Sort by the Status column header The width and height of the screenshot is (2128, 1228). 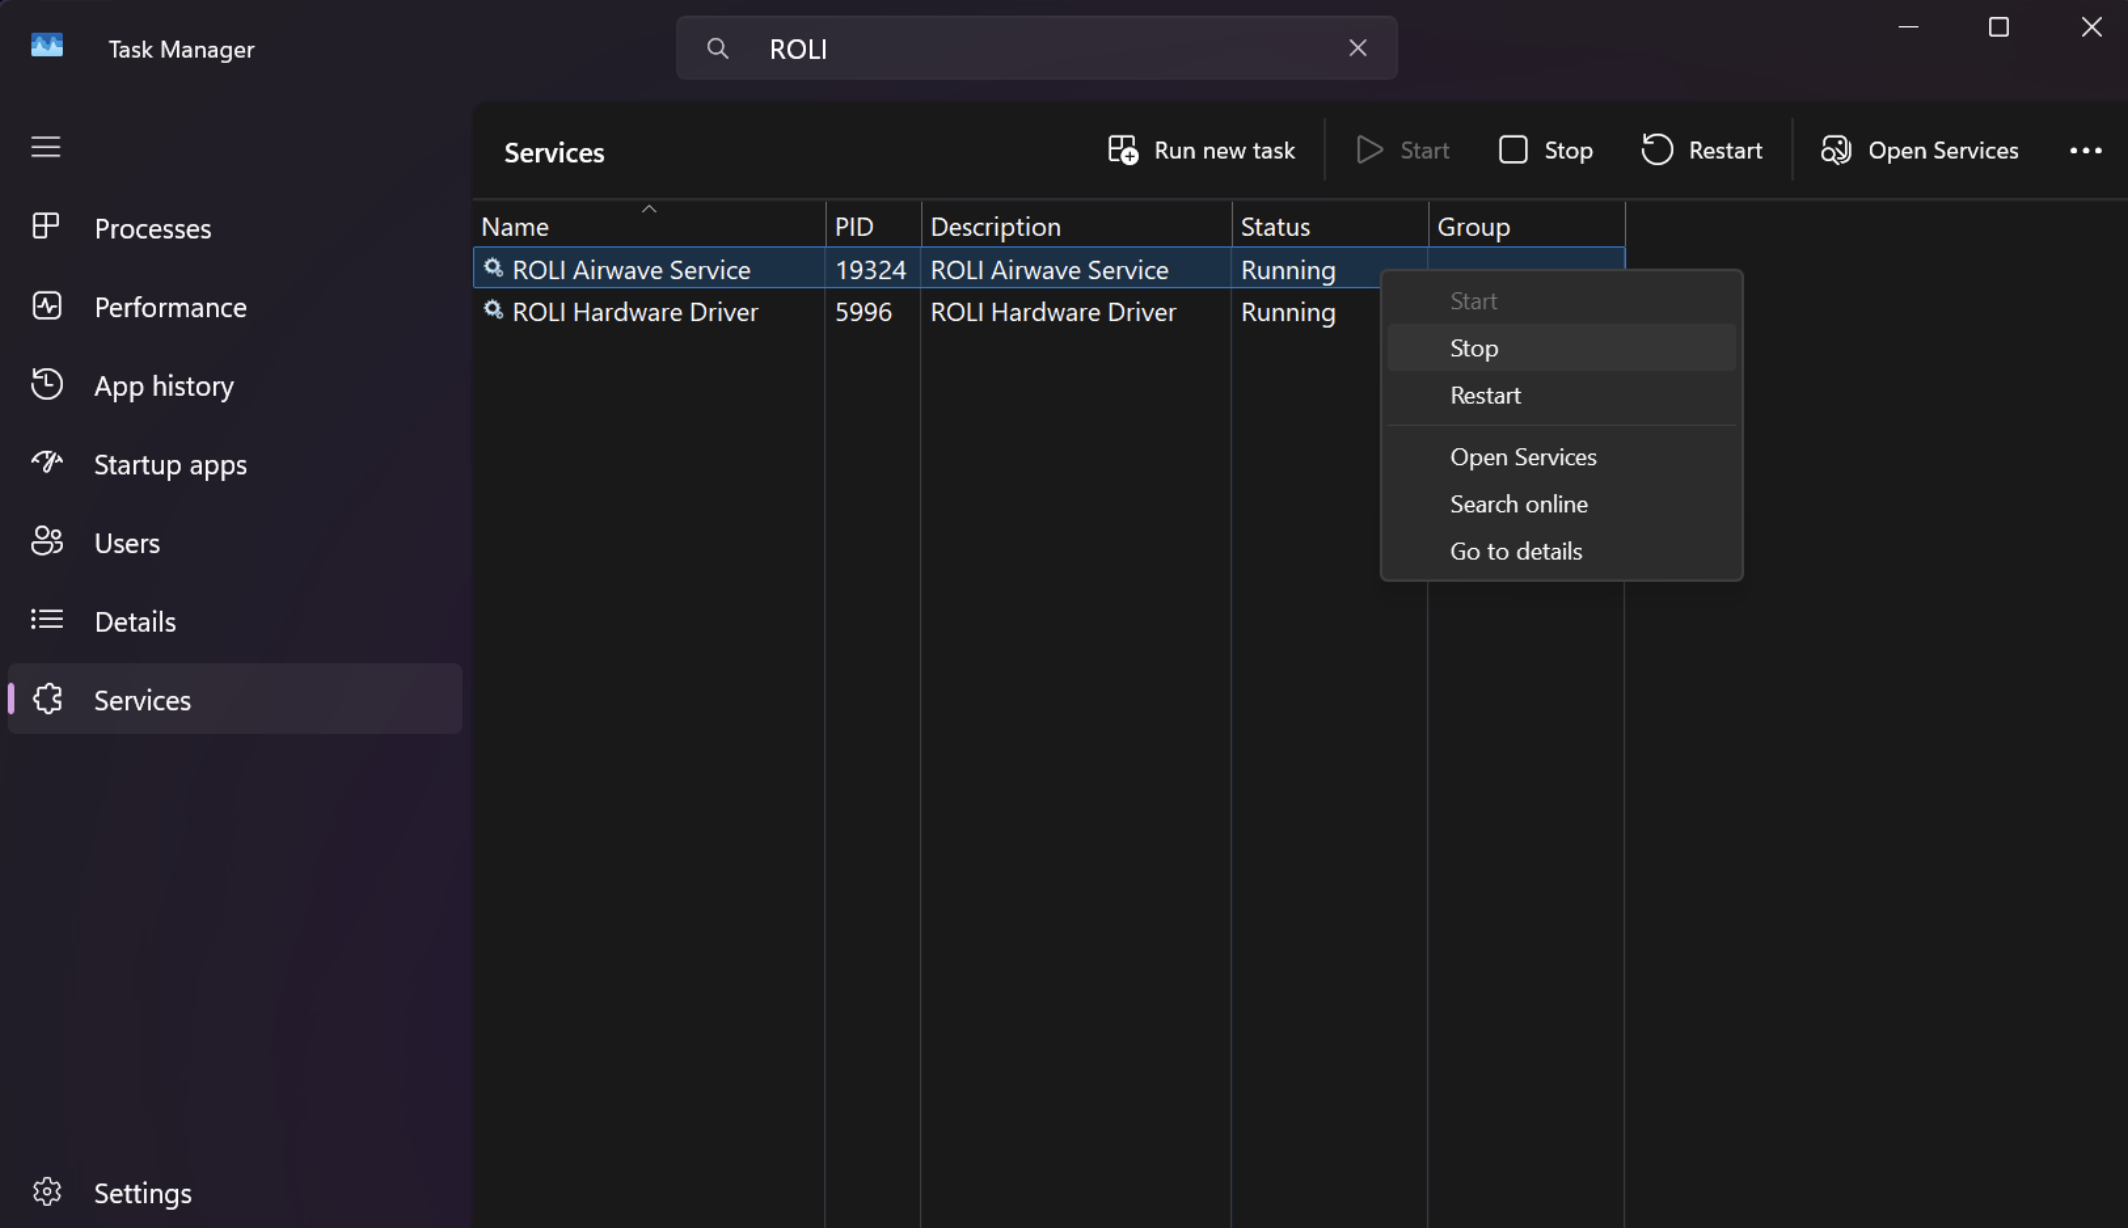(1275, 227)
